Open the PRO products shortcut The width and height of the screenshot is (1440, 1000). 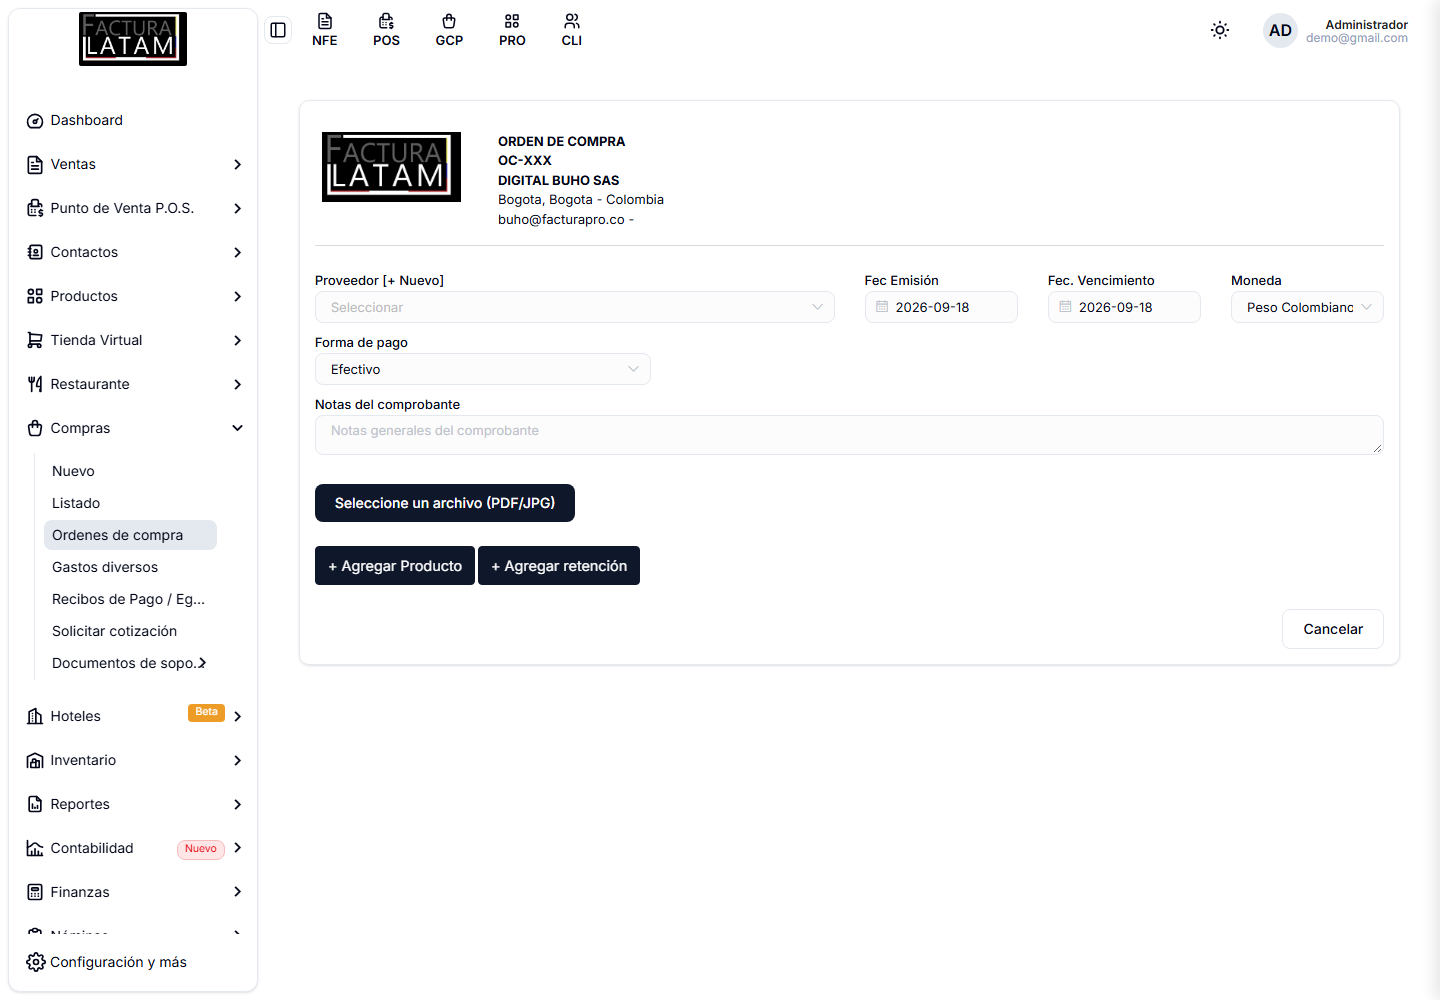click(512, 30)
